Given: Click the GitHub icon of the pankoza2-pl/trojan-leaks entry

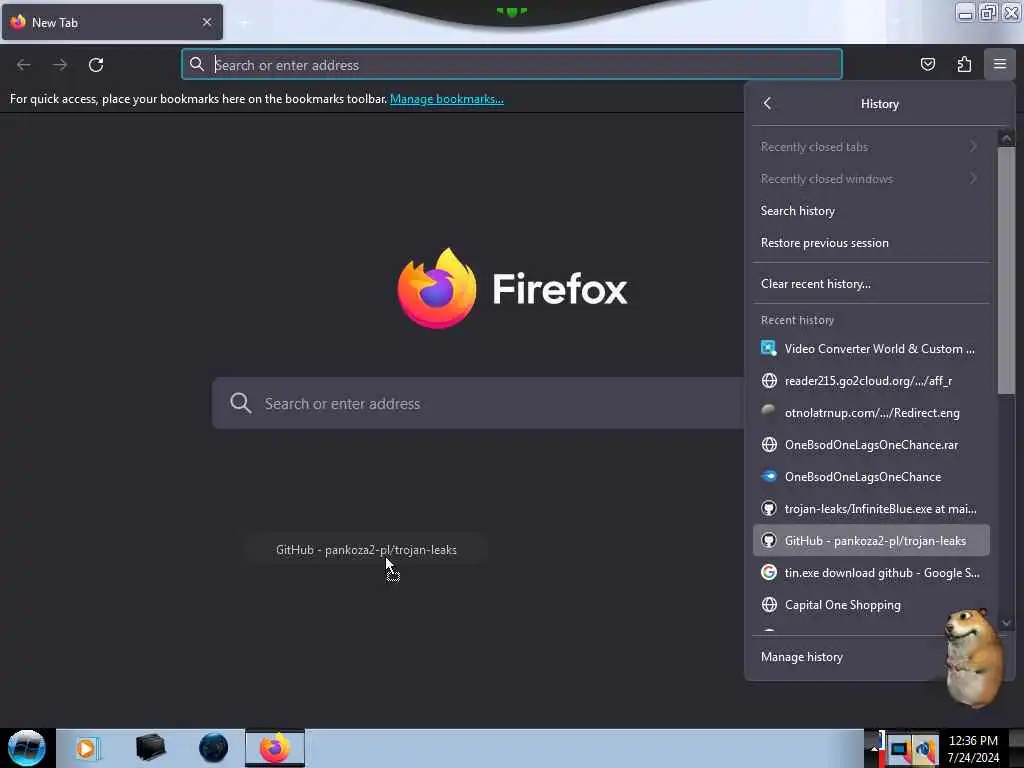Looking at the screenshot, I should [769, 540].
